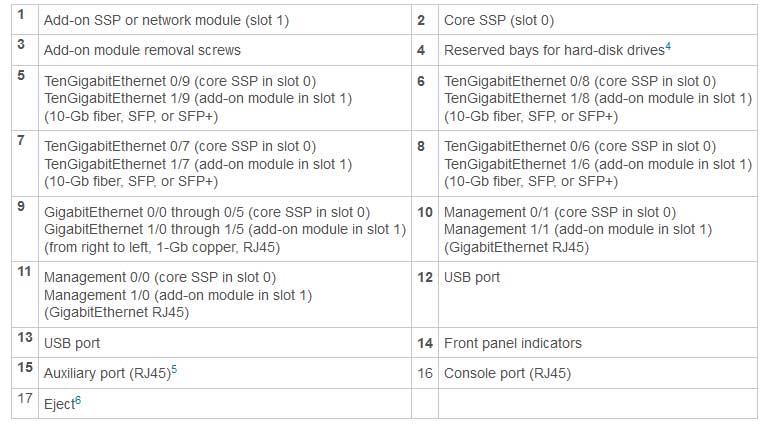Click the TenGigabitEthernet 0/6 core SSP line
Viewport: 763px width, 424px height.
coord(580,146)
